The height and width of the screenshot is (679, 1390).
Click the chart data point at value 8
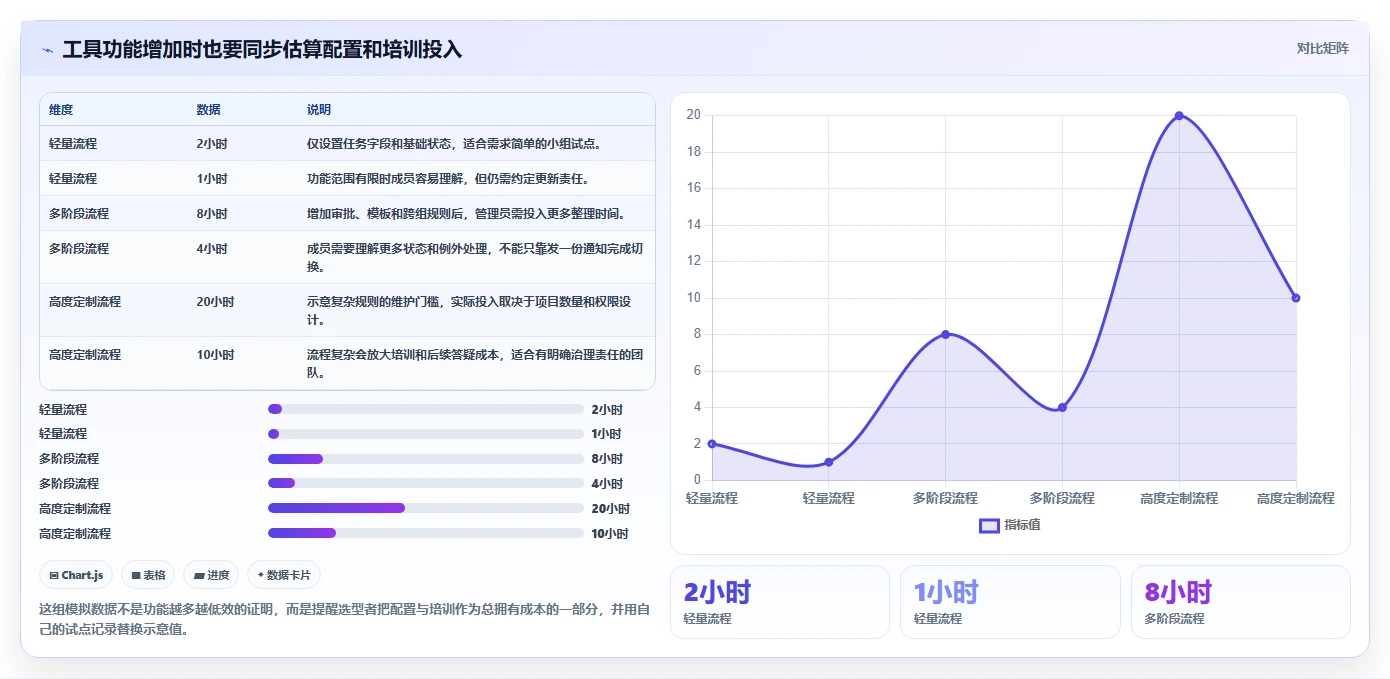945,334
